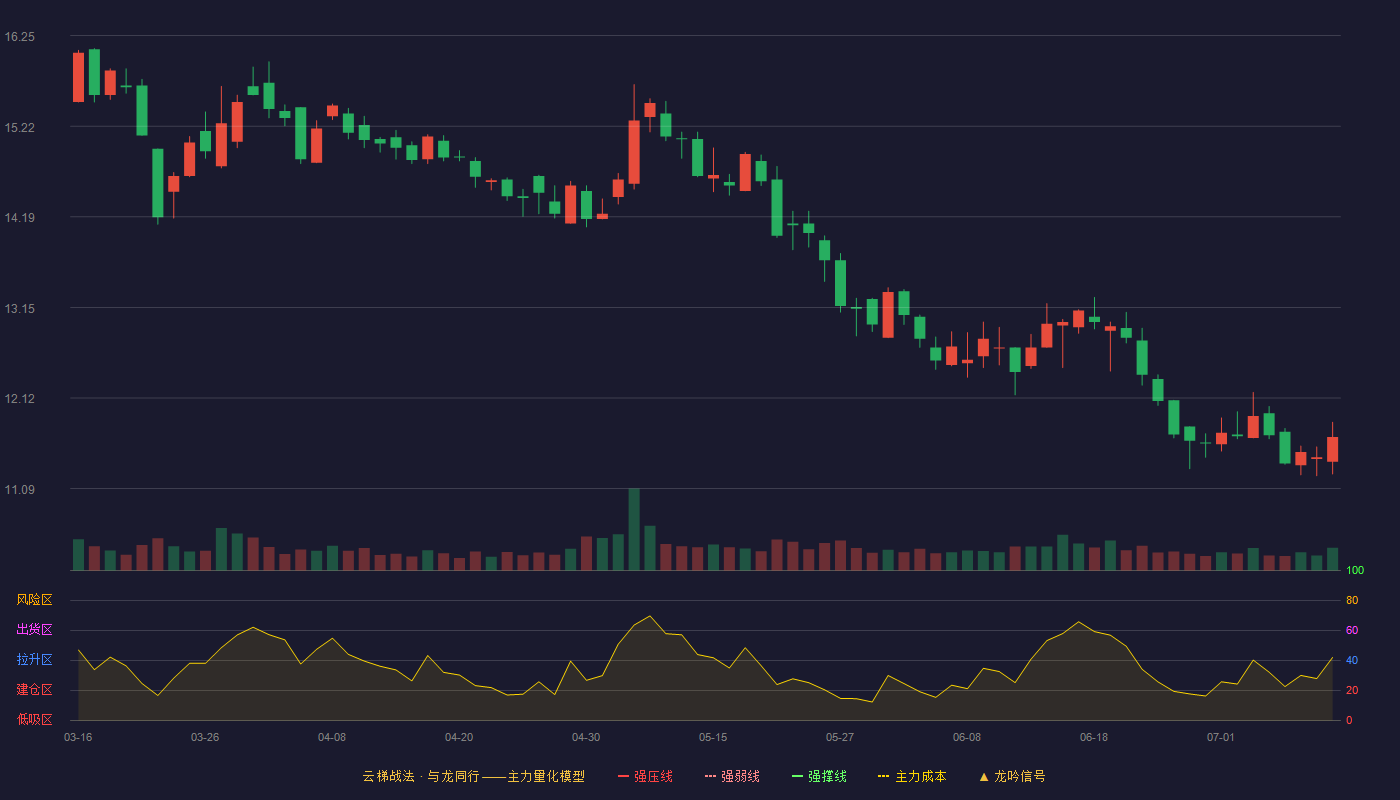Click the magenta 60 indicator axis value
1400x800 pixels.
click(x=1352, y=631)
